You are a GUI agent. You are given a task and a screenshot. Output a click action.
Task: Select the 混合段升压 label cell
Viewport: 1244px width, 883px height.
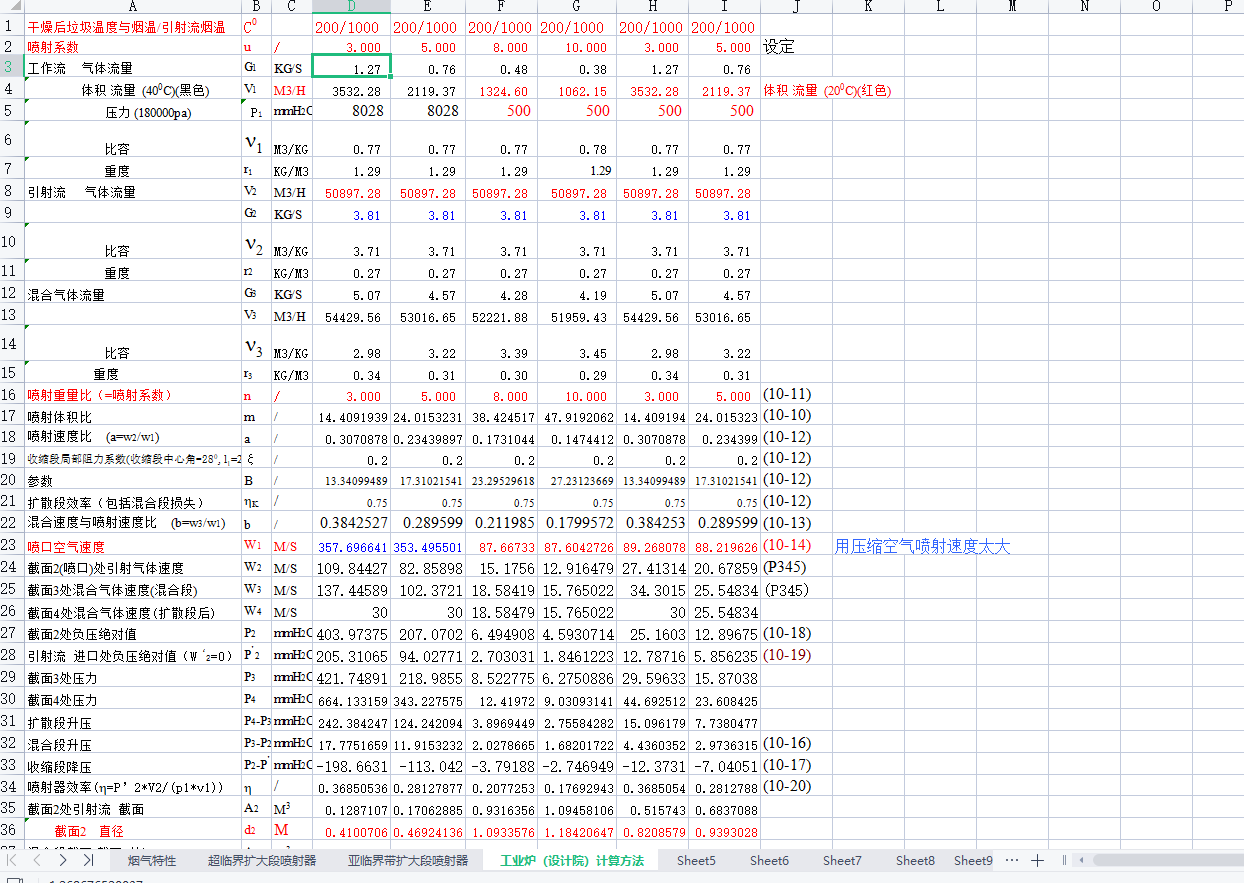click(x=133, y=744)
